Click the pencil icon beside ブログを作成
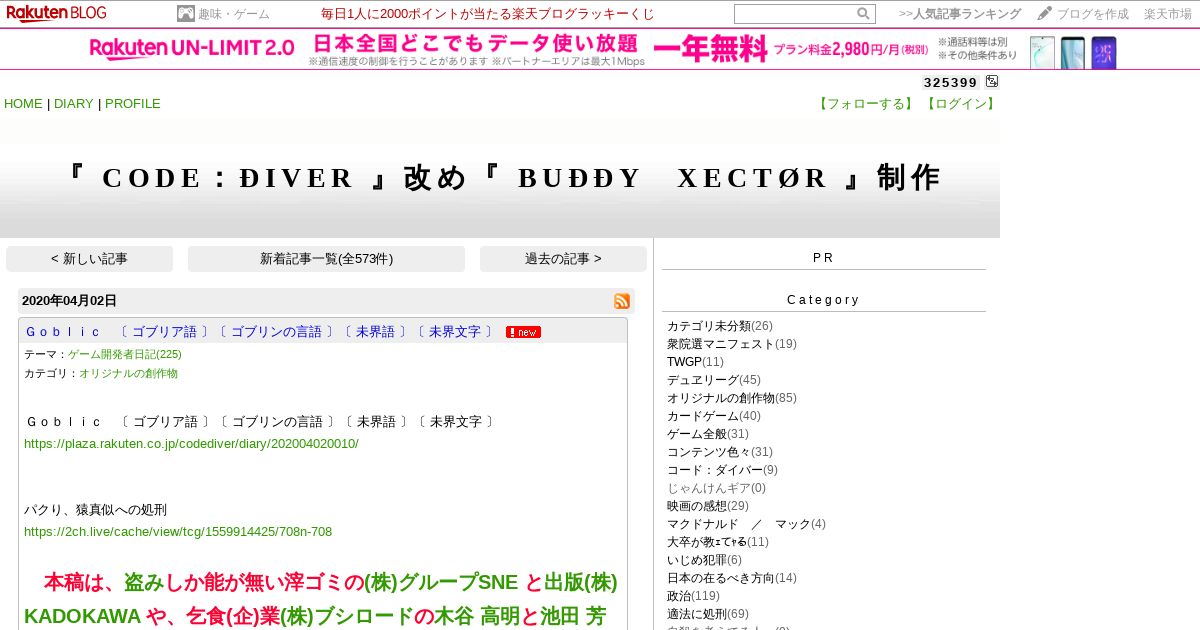The width and height of the screenshot is (1200, 630). (1044, 14)
